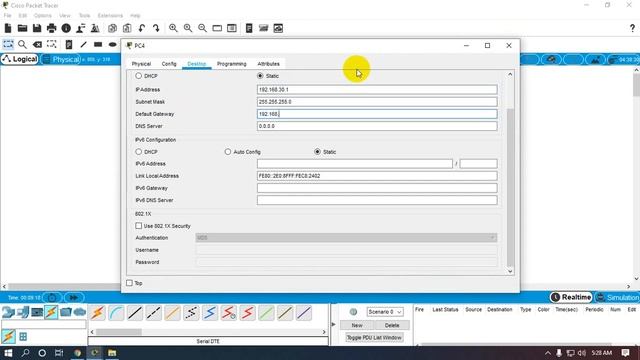Click the help question mark icon
Viewport: 640px width, 360px height.
point(632,28)
